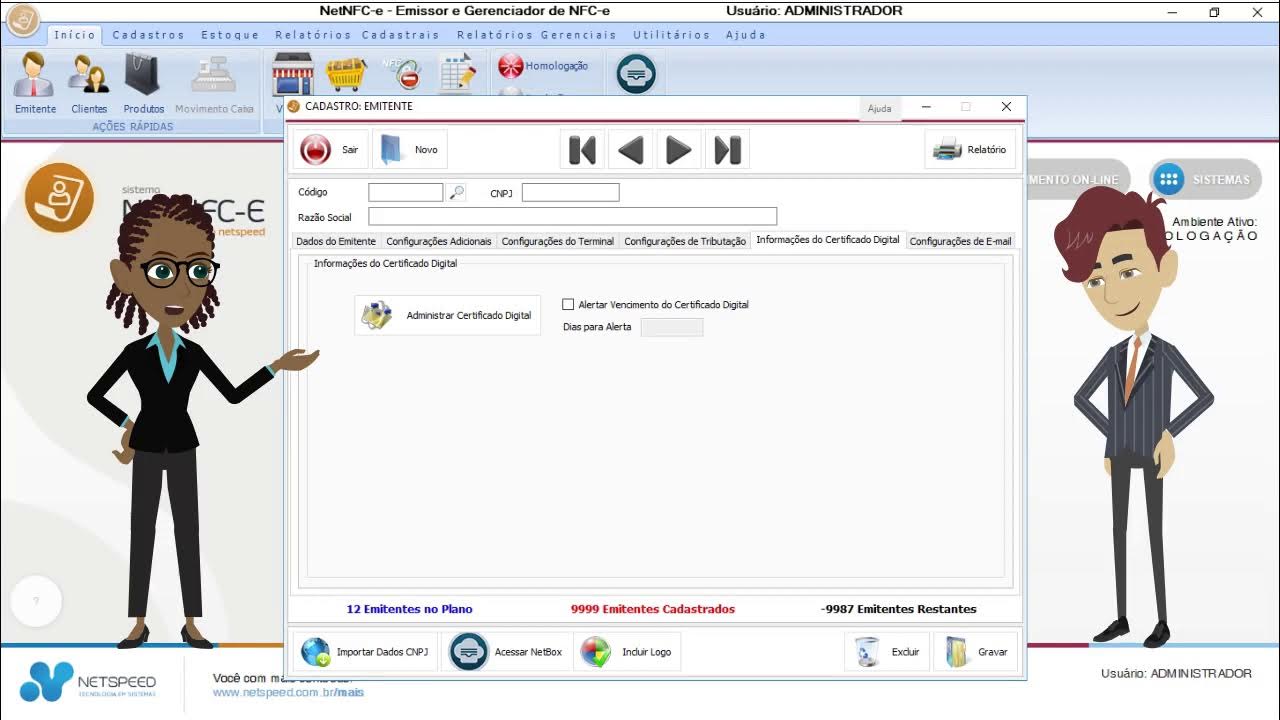Open the Relatório printer button
1280x720 pixels.
(970, 150)
